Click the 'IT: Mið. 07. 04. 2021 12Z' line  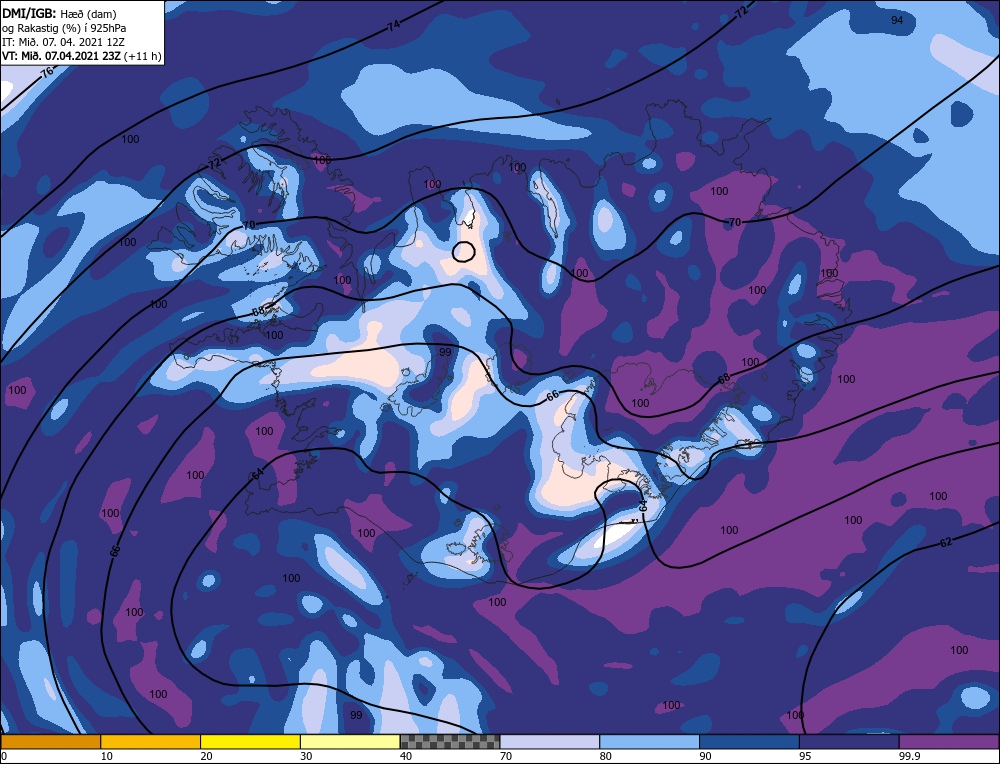click(x=63, y=42)
